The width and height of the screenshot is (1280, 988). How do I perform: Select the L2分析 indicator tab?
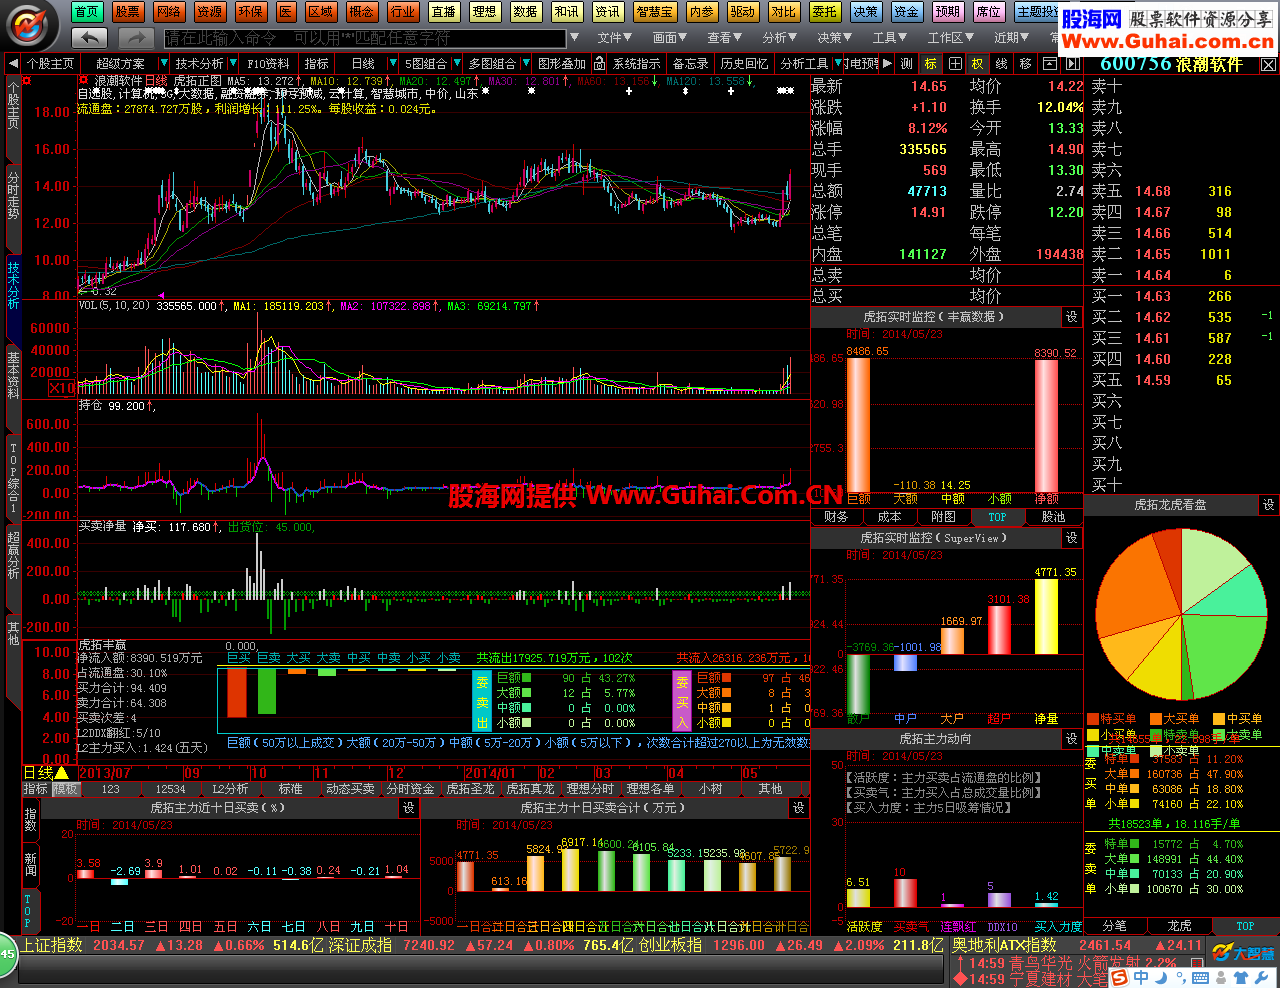tap(229, 789)
